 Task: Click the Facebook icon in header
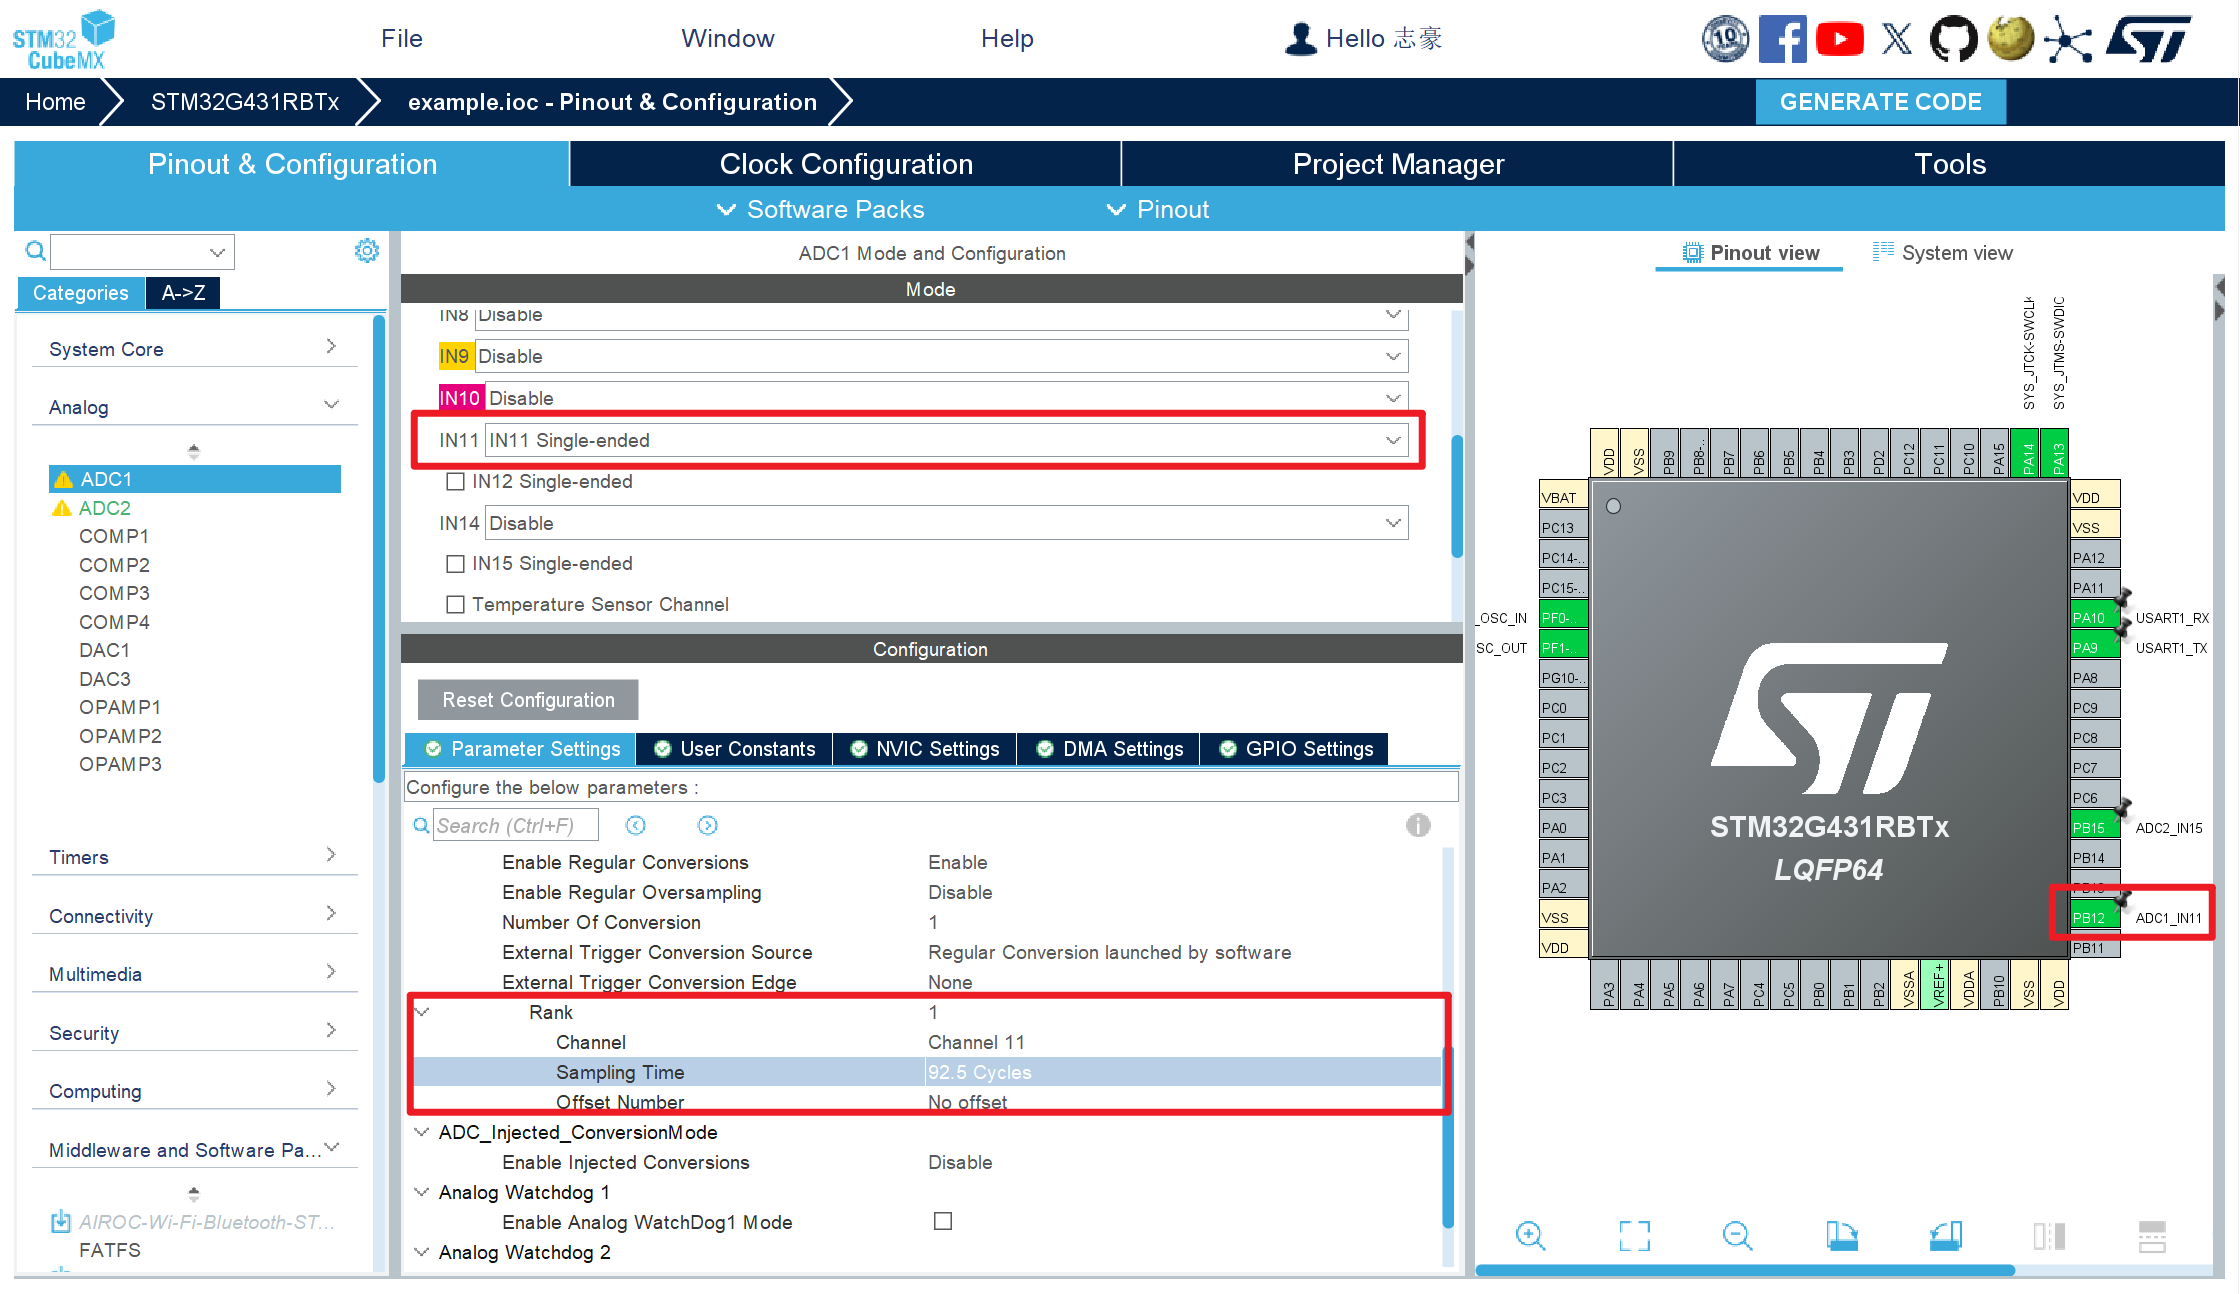pyautogui.click(x=1782, y=39)
